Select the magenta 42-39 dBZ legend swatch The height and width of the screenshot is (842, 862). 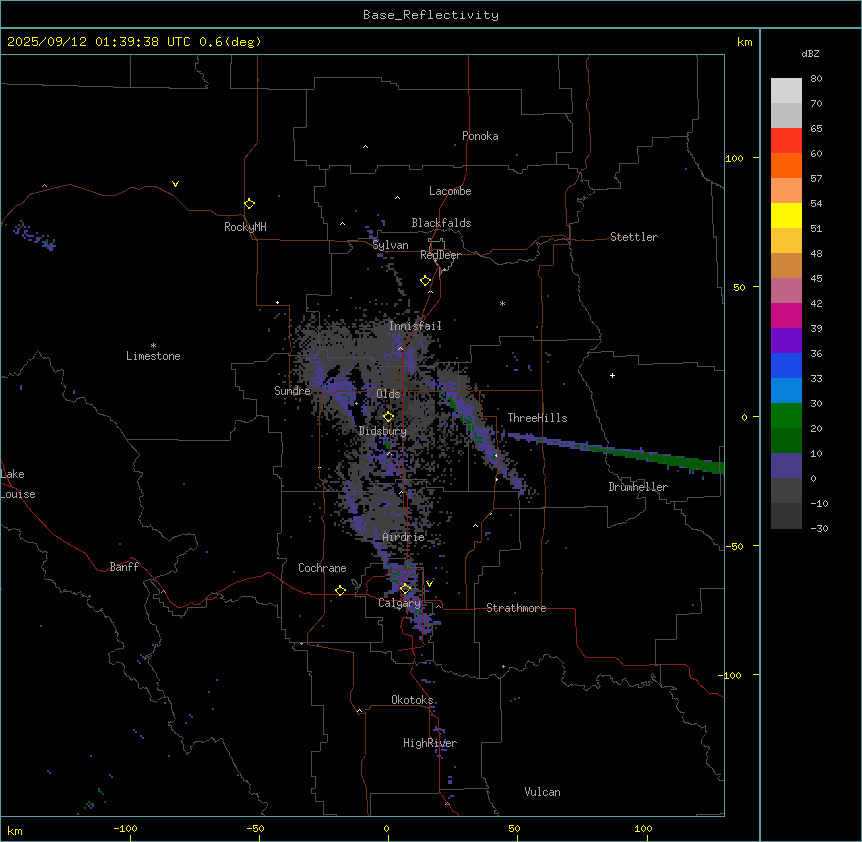(786, 315)
